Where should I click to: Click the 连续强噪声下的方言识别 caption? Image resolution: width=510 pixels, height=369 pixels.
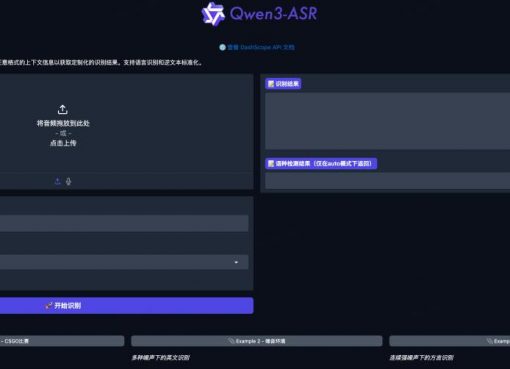pyautogui.click(x=421, y=358)
